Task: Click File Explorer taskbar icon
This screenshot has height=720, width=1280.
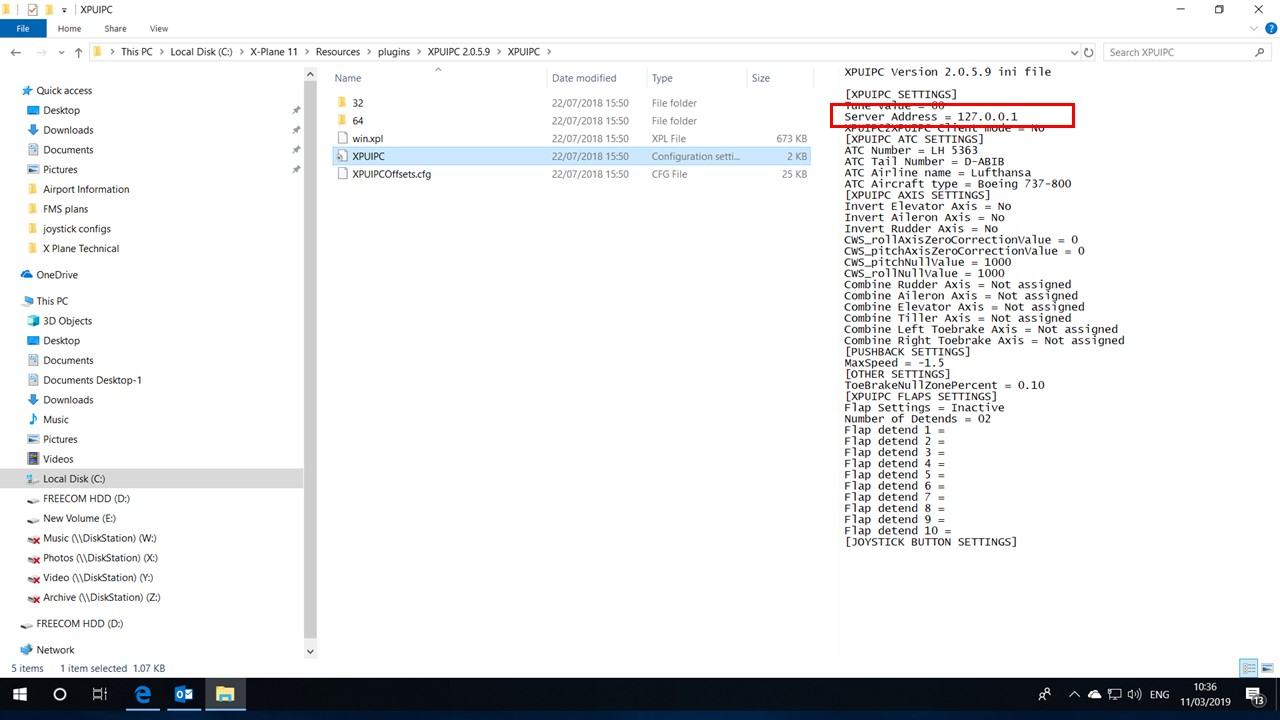Action: [x=225, y=694]
